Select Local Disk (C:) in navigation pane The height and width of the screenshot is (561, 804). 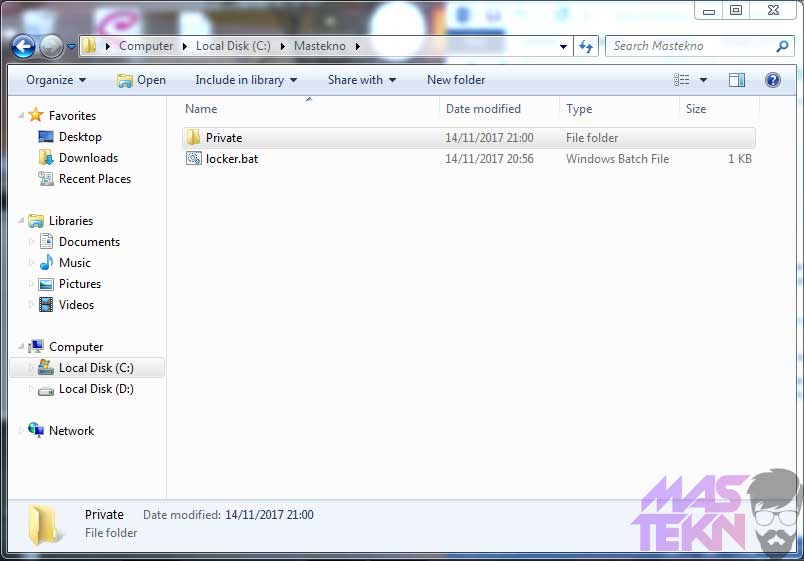[87, 368]
